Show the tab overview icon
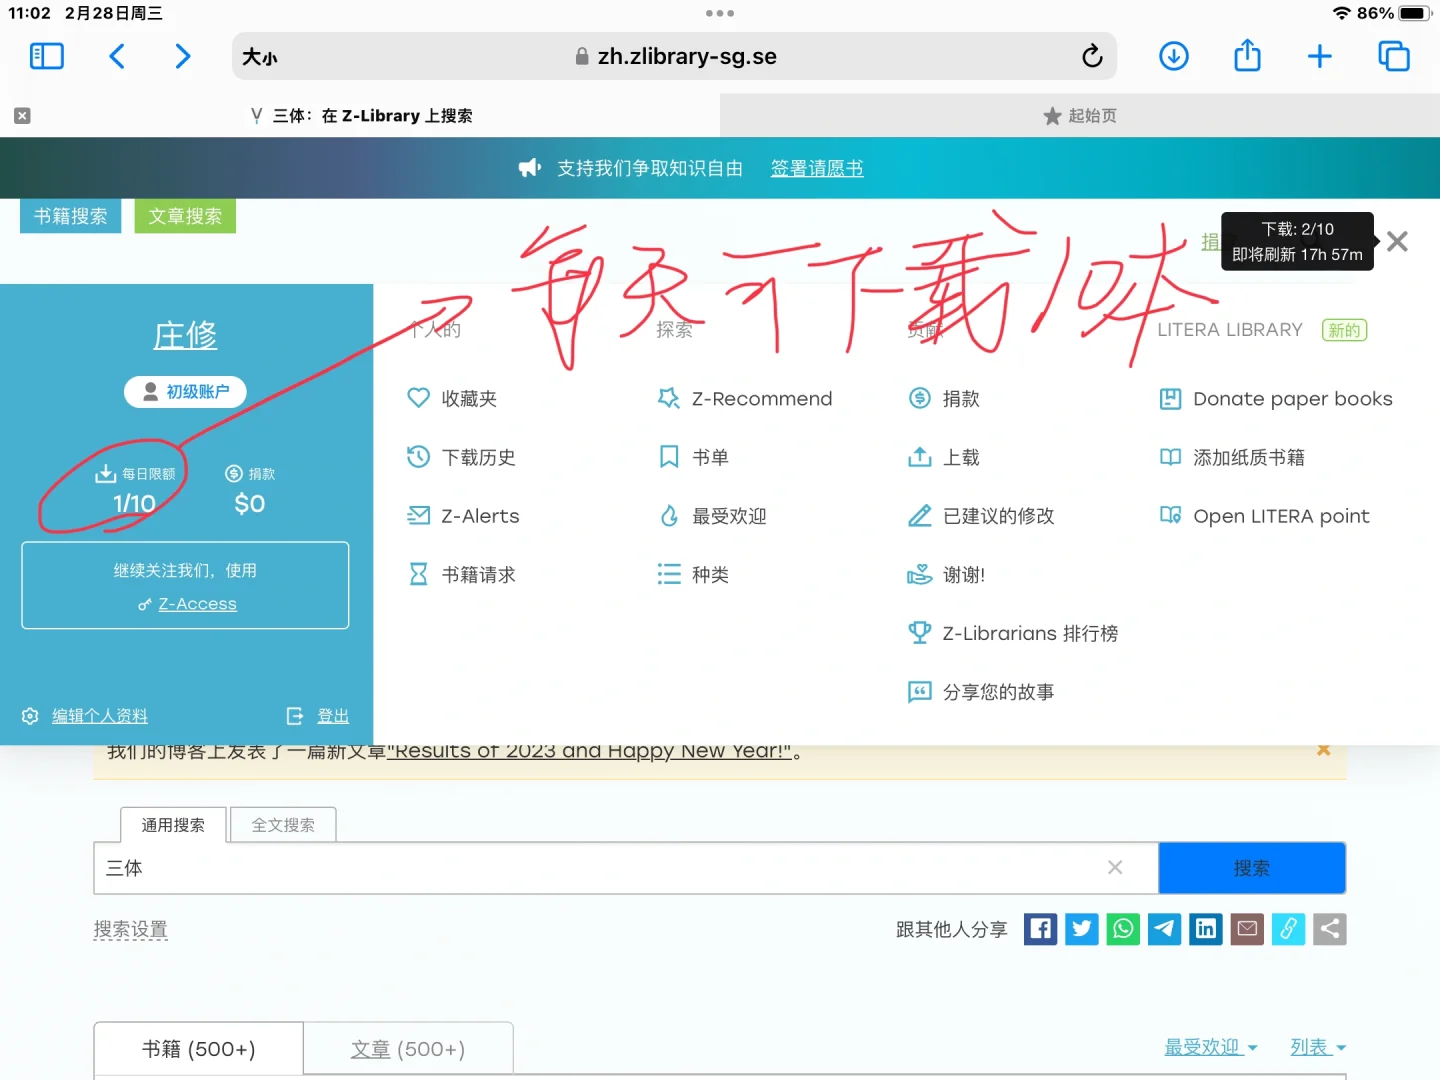The height and width of the screenshot is (1080, 1440). tap(1393, 56)
